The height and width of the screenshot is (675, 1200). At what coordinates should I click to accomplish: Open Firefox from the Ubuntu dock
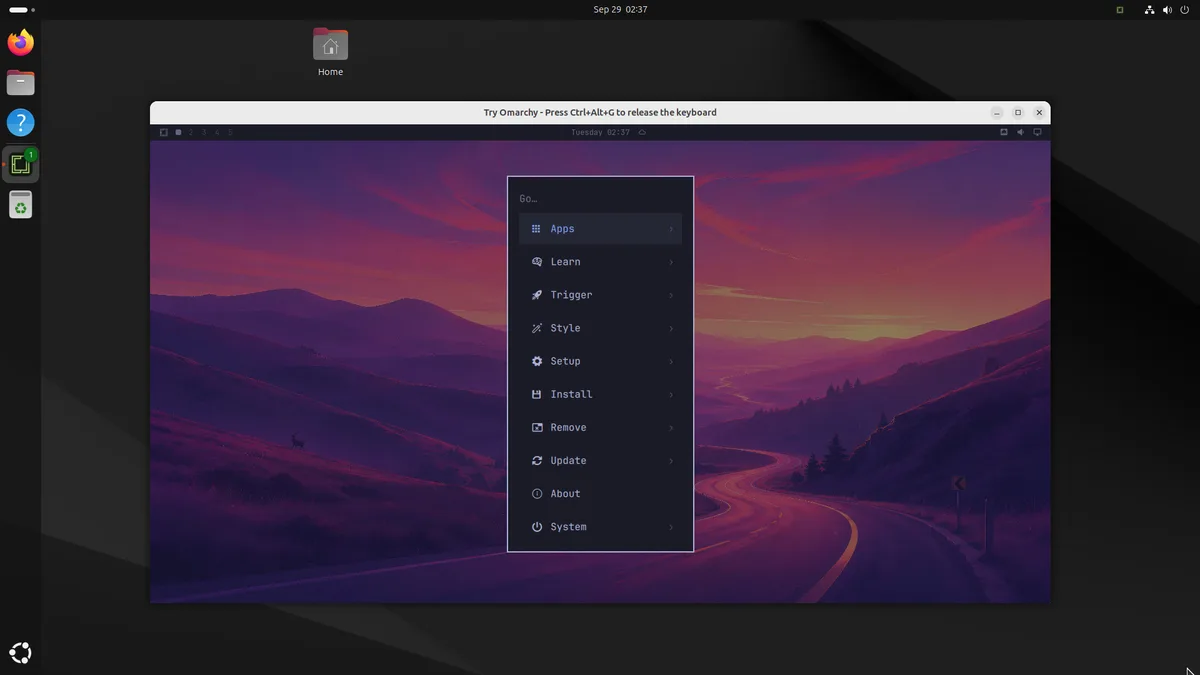click(20, 42)
